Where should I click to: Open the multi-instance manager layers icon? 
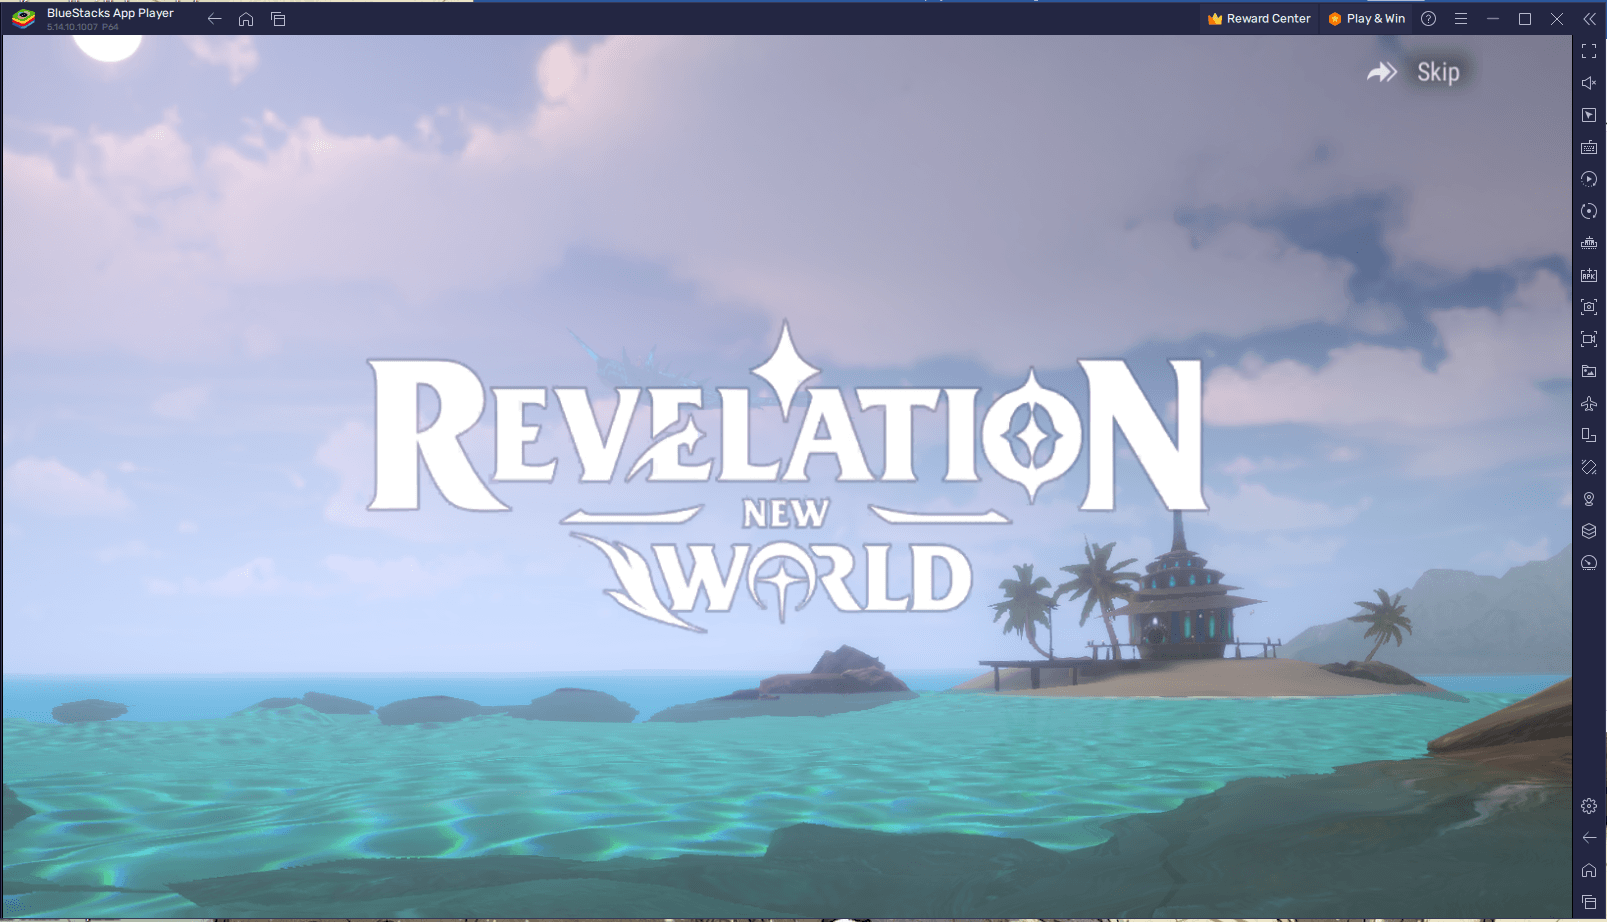[1589, 531]
